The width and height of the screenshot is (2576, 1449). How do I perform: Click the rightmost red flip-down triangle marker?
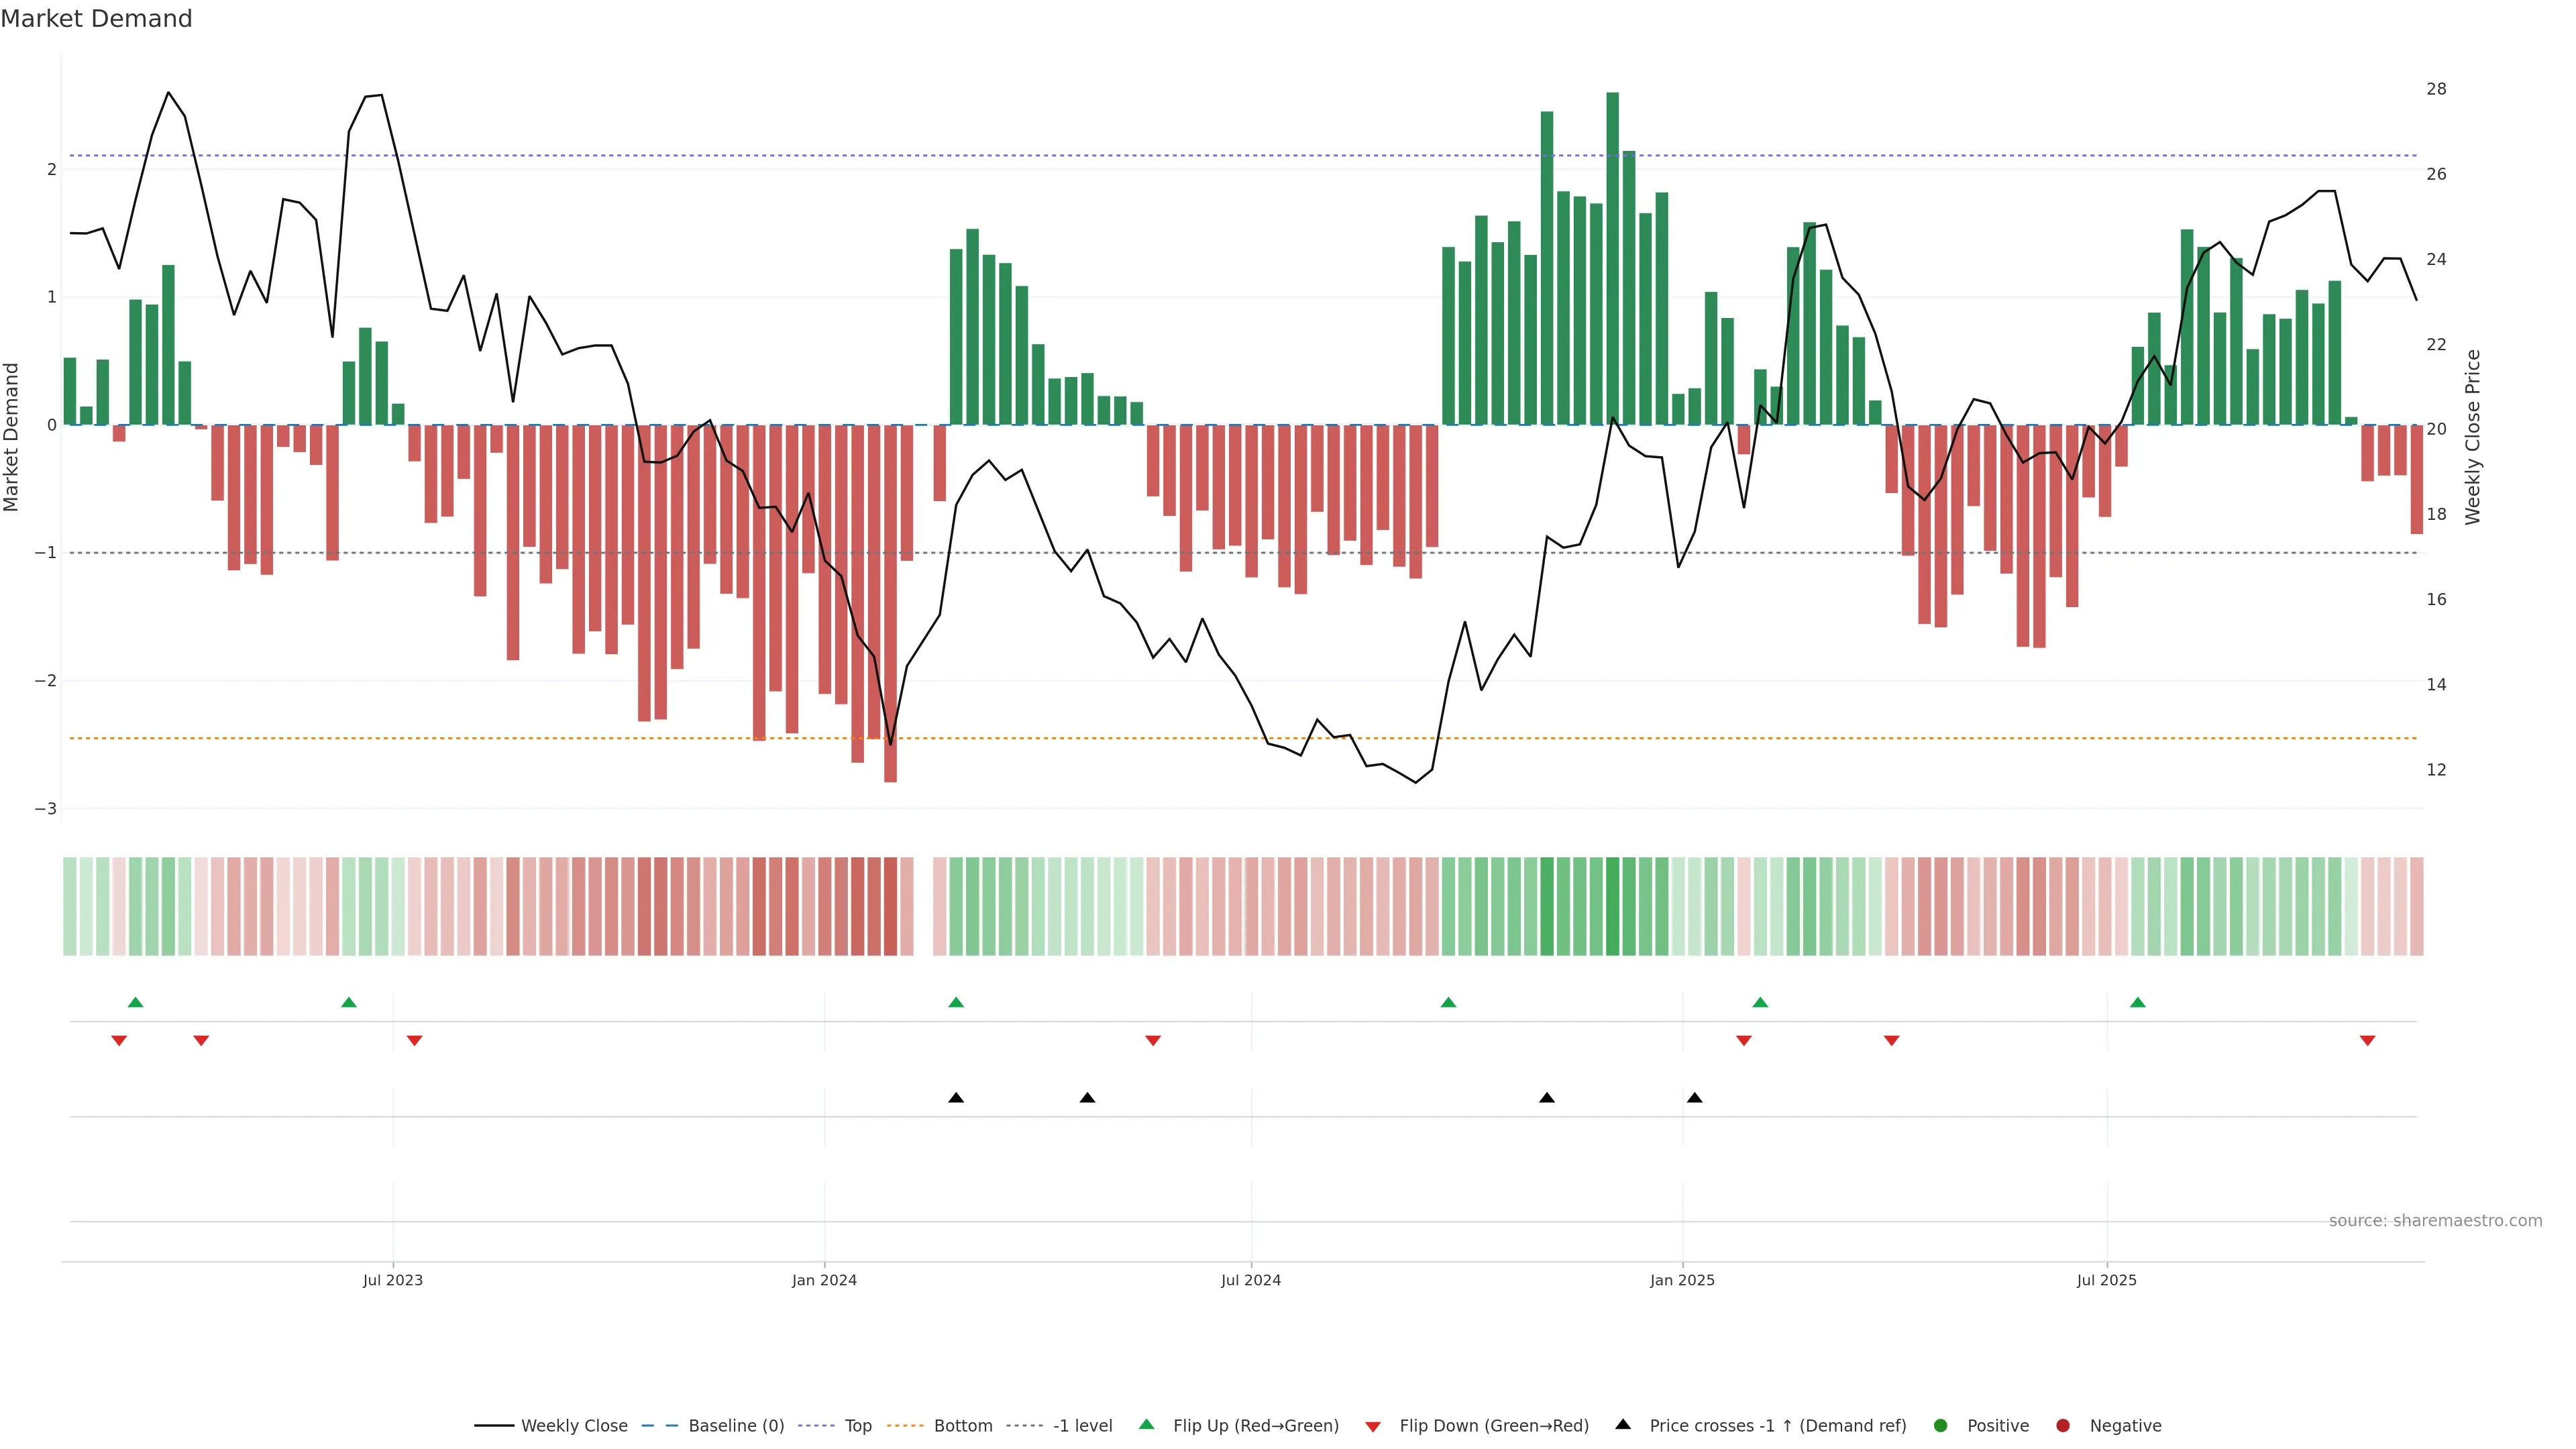pos(2367,1041)
